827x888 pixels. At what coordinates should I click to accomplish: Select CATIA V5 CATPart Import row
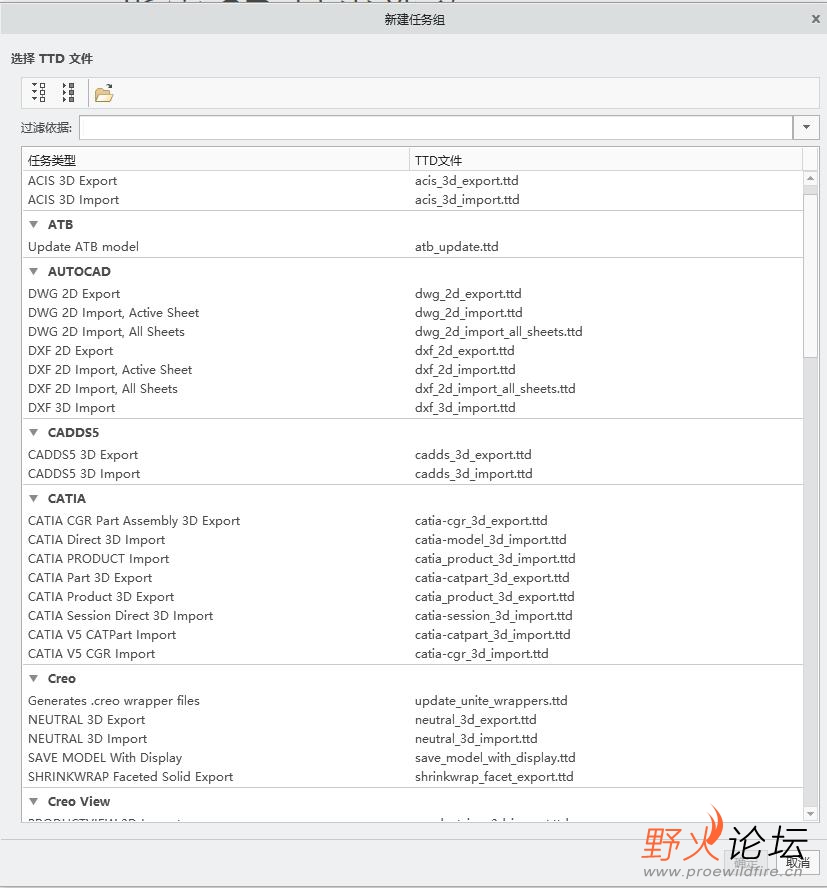[412, 634]
